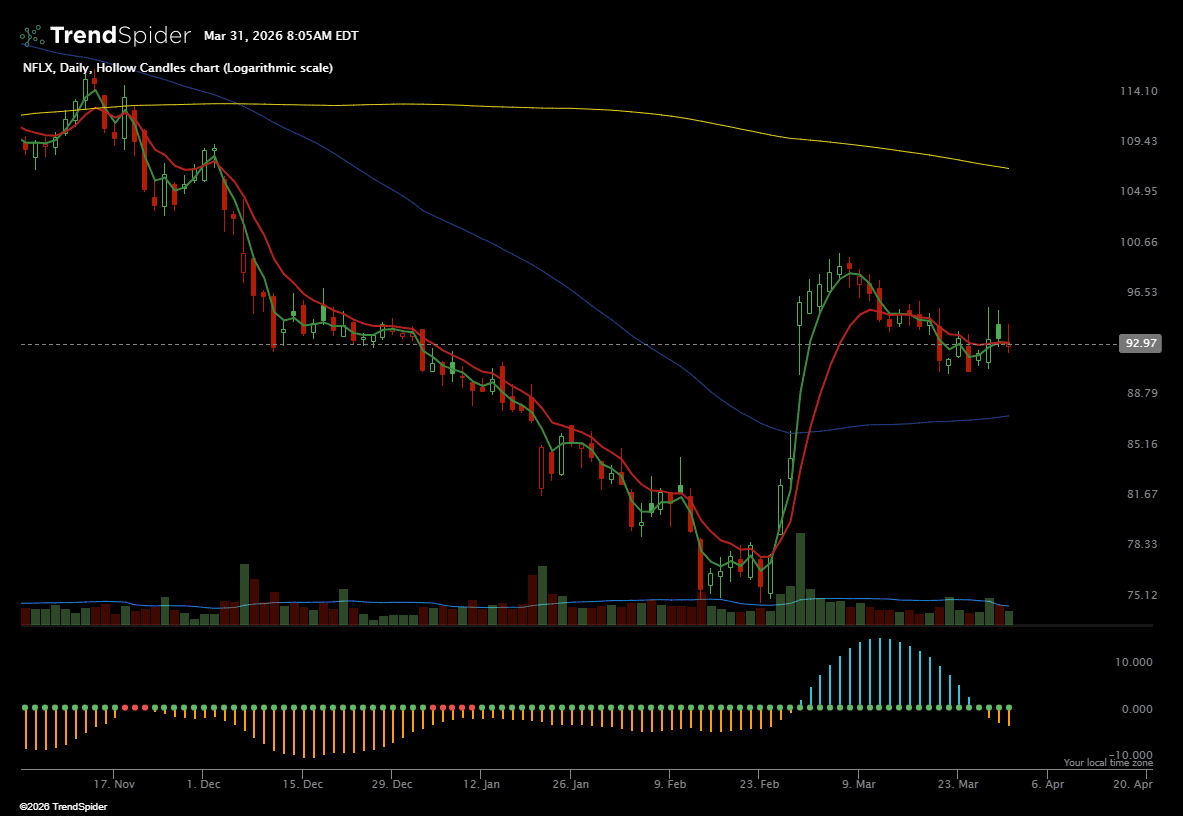1183x816 pixels.
Task: Select the highlighted 92.97 current price tag
Action: tap(1141, 343)
